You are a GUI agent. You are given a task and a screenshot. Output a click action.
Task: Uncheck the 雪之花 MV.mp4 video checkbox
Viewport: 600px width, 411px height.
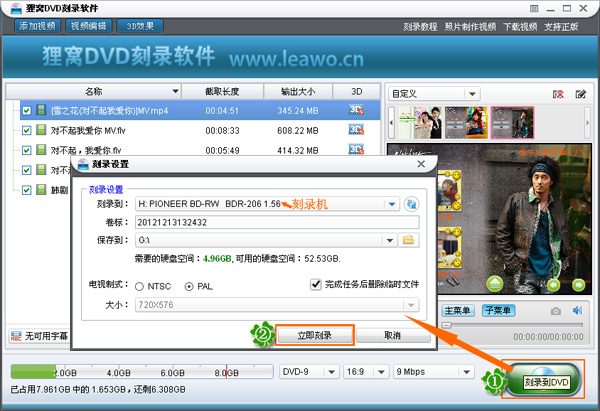pyautogui.click(x=26, y=111)
